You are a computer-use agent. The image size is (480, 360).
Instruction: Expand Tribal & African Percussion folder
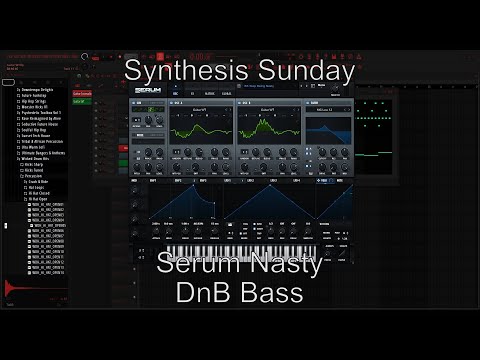(40, 141)
